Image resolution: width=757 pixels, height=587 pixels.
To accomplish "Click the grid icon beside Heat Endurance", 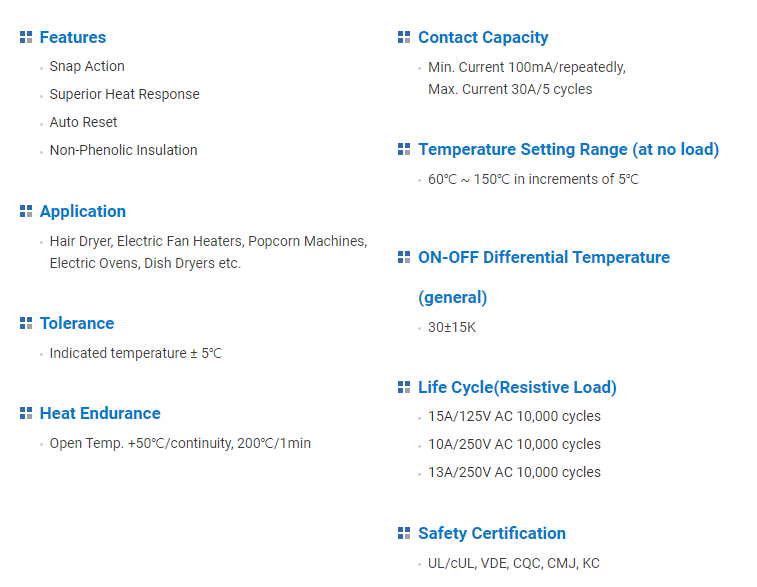I will tap(26, 413).
